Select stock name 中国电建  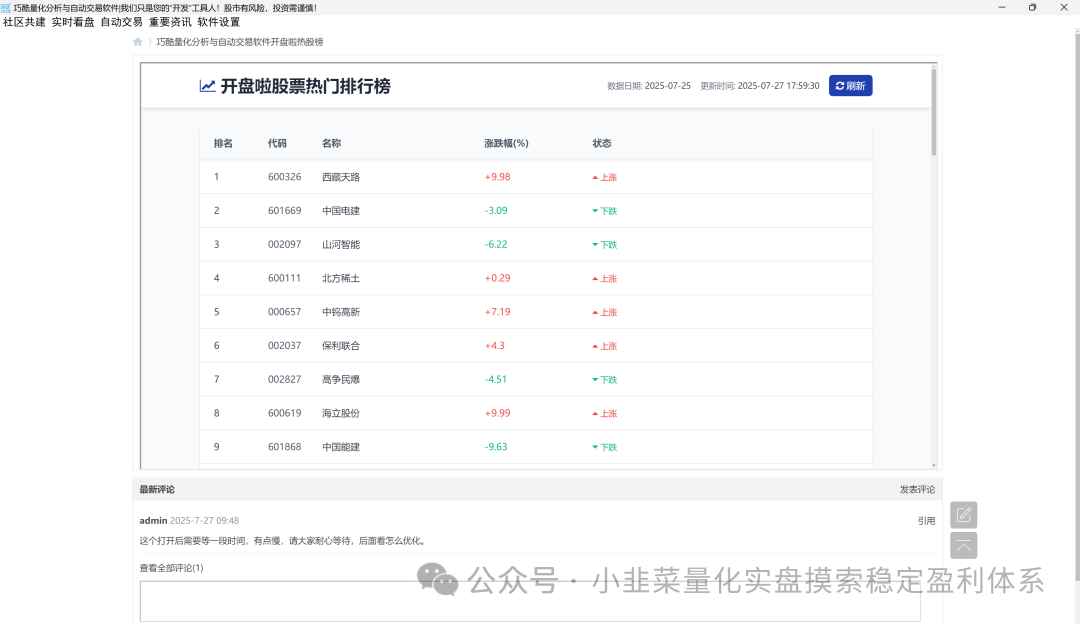pos(341,211)
